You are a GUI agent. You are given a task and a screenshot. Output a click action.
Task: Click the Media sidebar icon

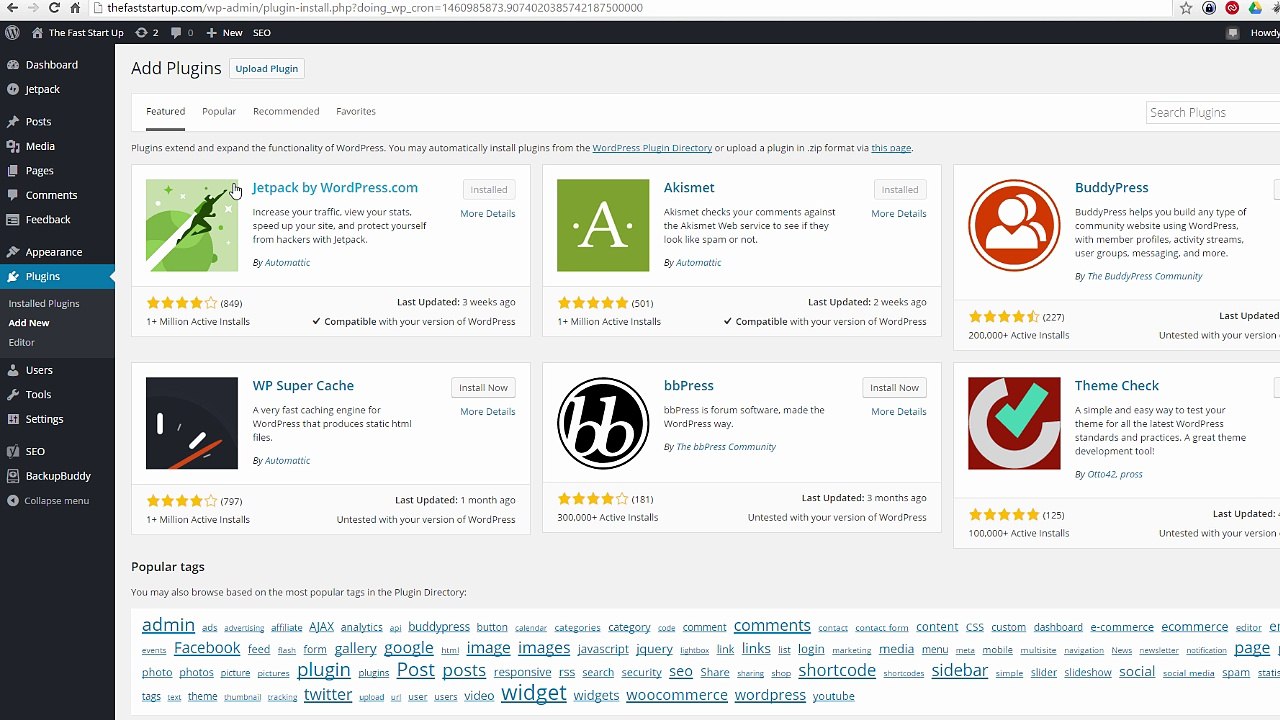[13, 146]
